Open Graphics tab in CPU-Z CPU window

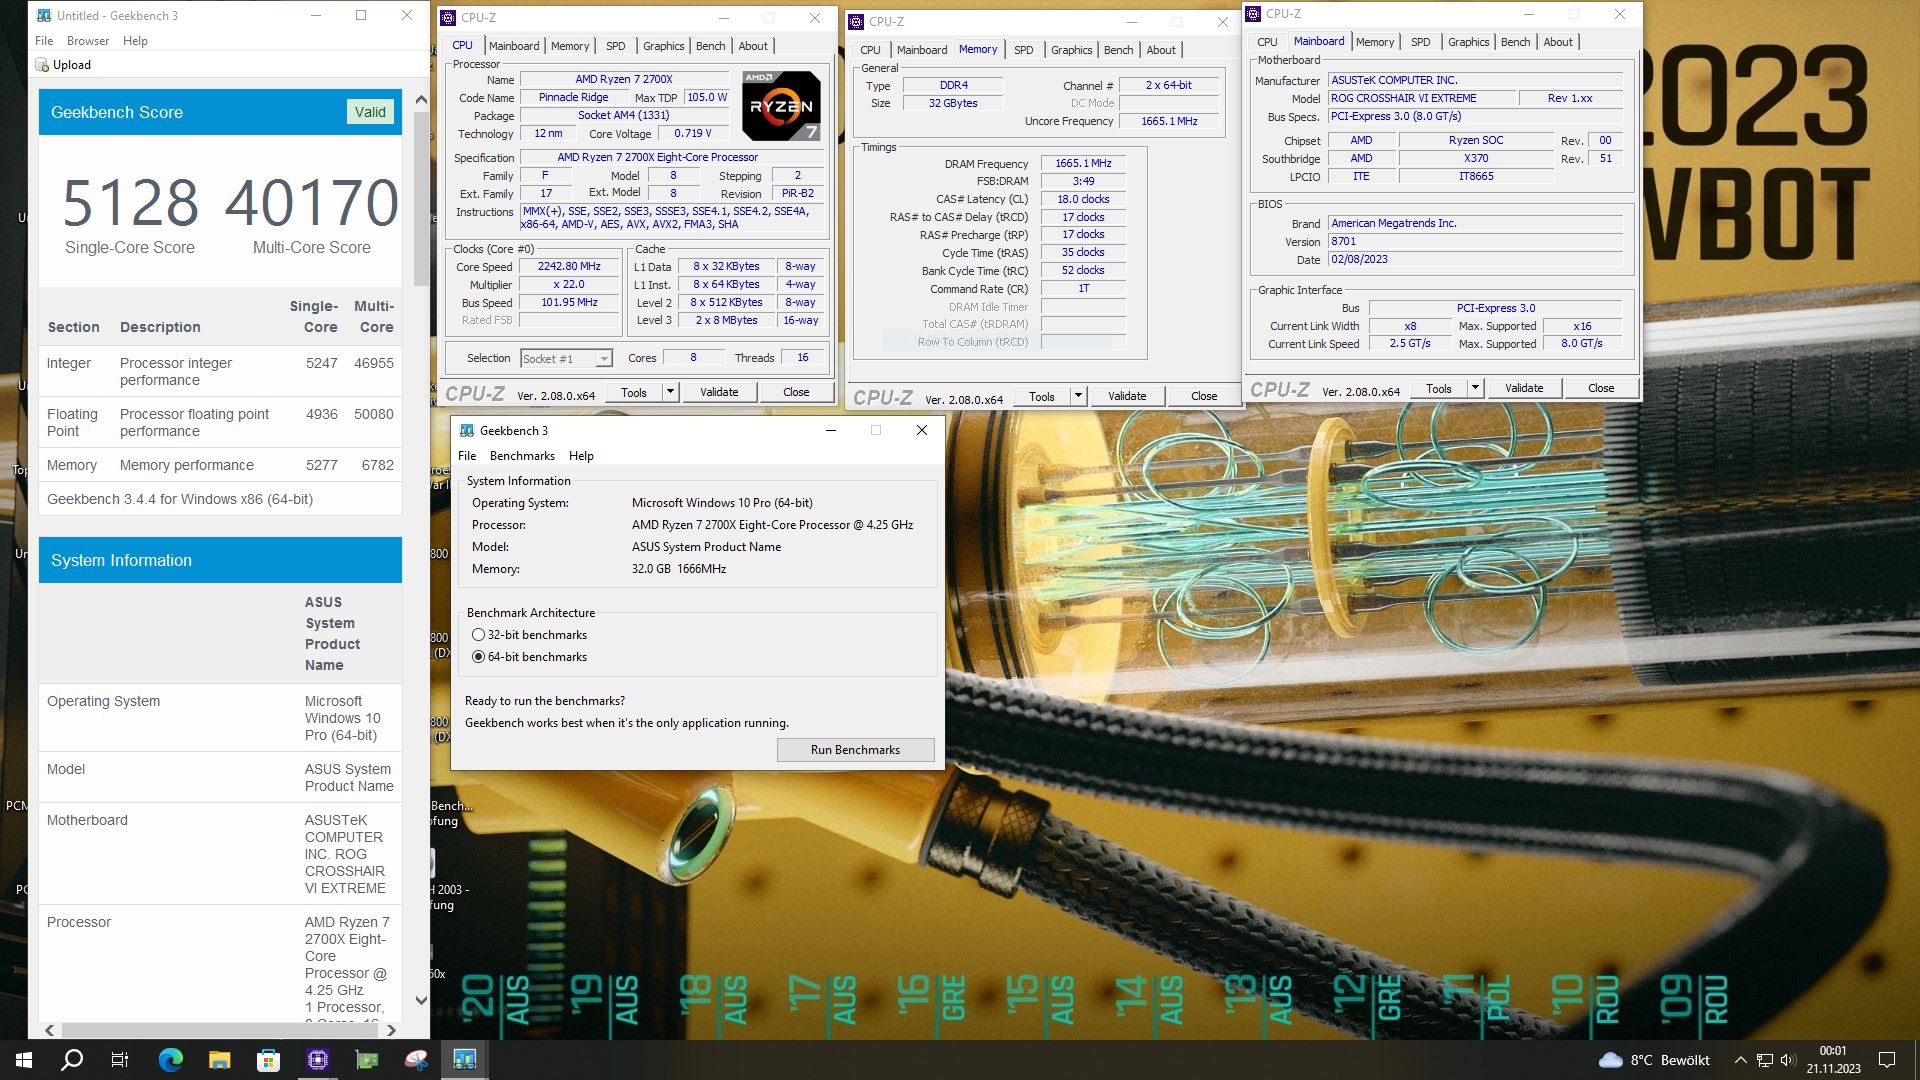click(x=663, y=46)
